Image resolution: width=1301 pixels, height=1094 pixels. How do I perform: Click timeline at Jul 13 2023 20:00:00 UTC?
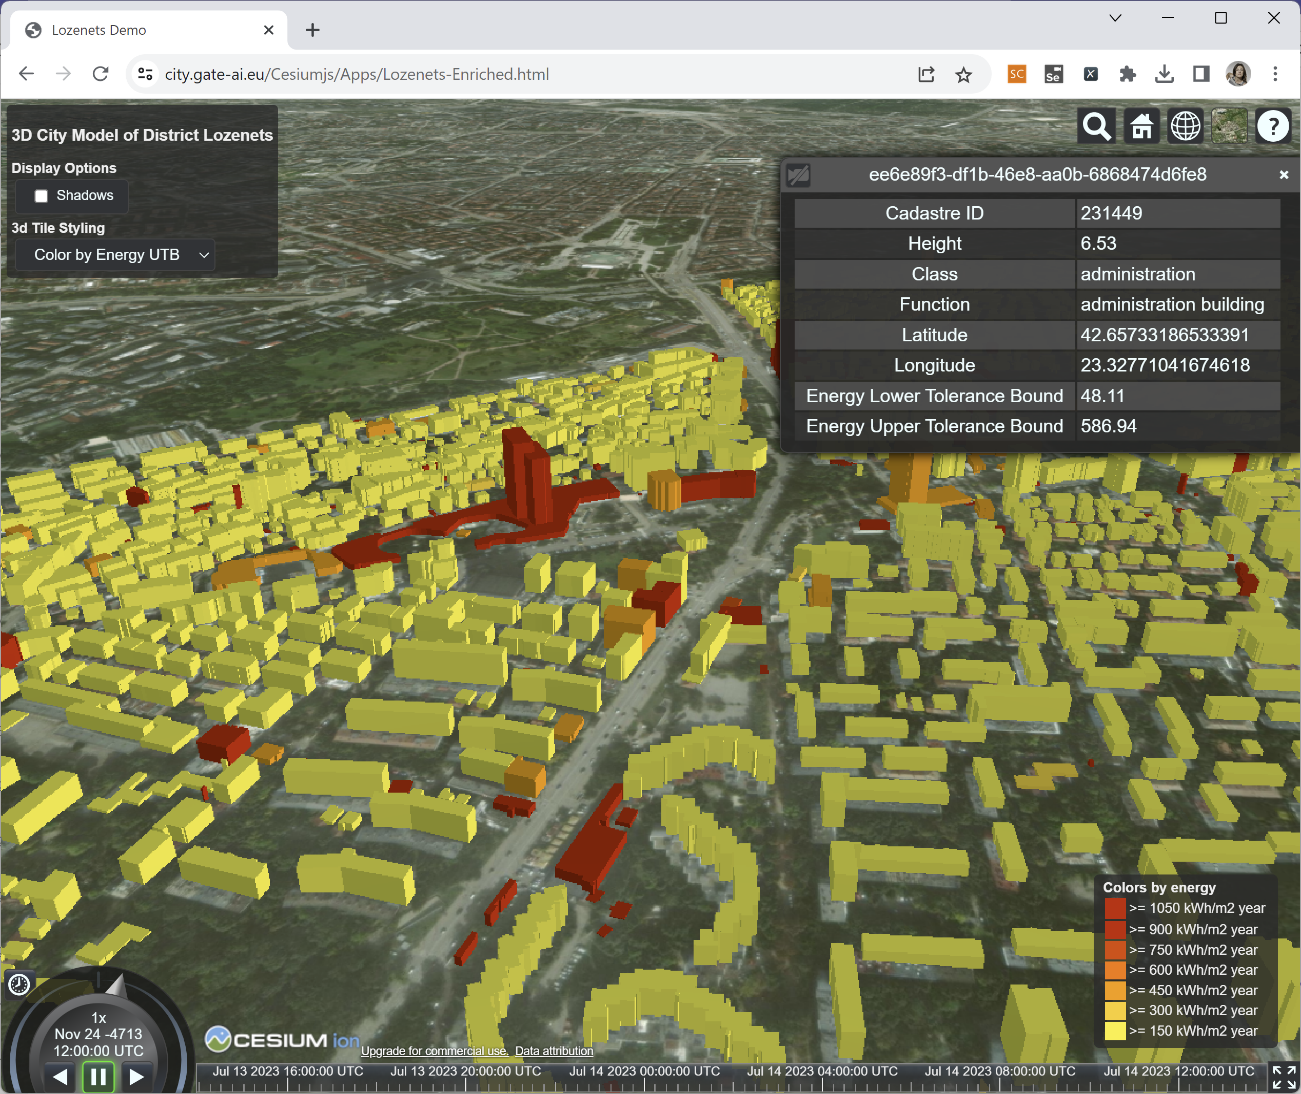click(x=466, y=1071)
